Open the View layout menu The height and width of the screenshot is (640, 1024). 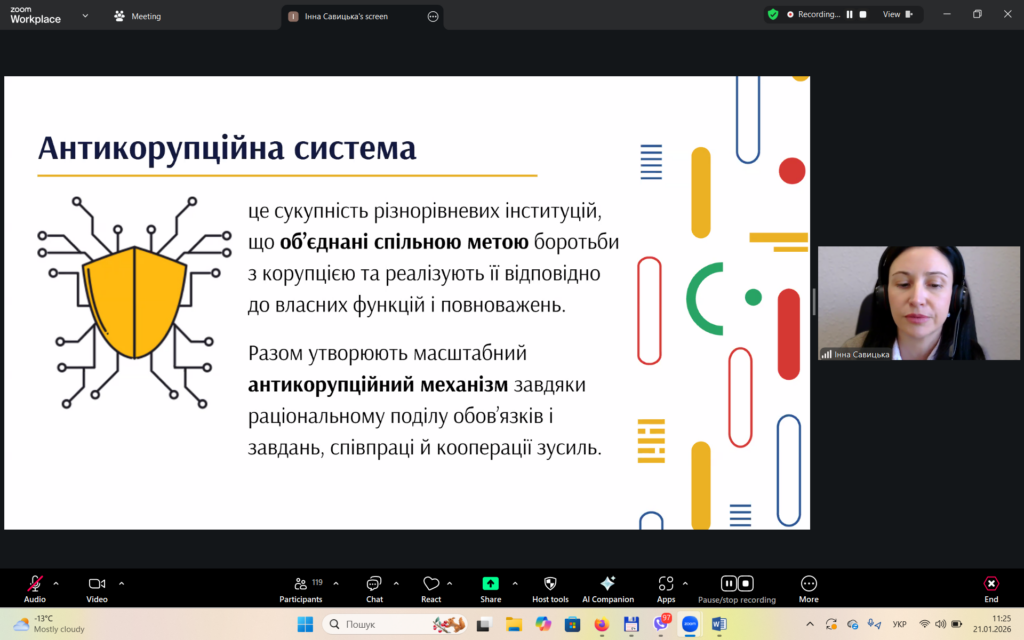(x=896, y=14)
